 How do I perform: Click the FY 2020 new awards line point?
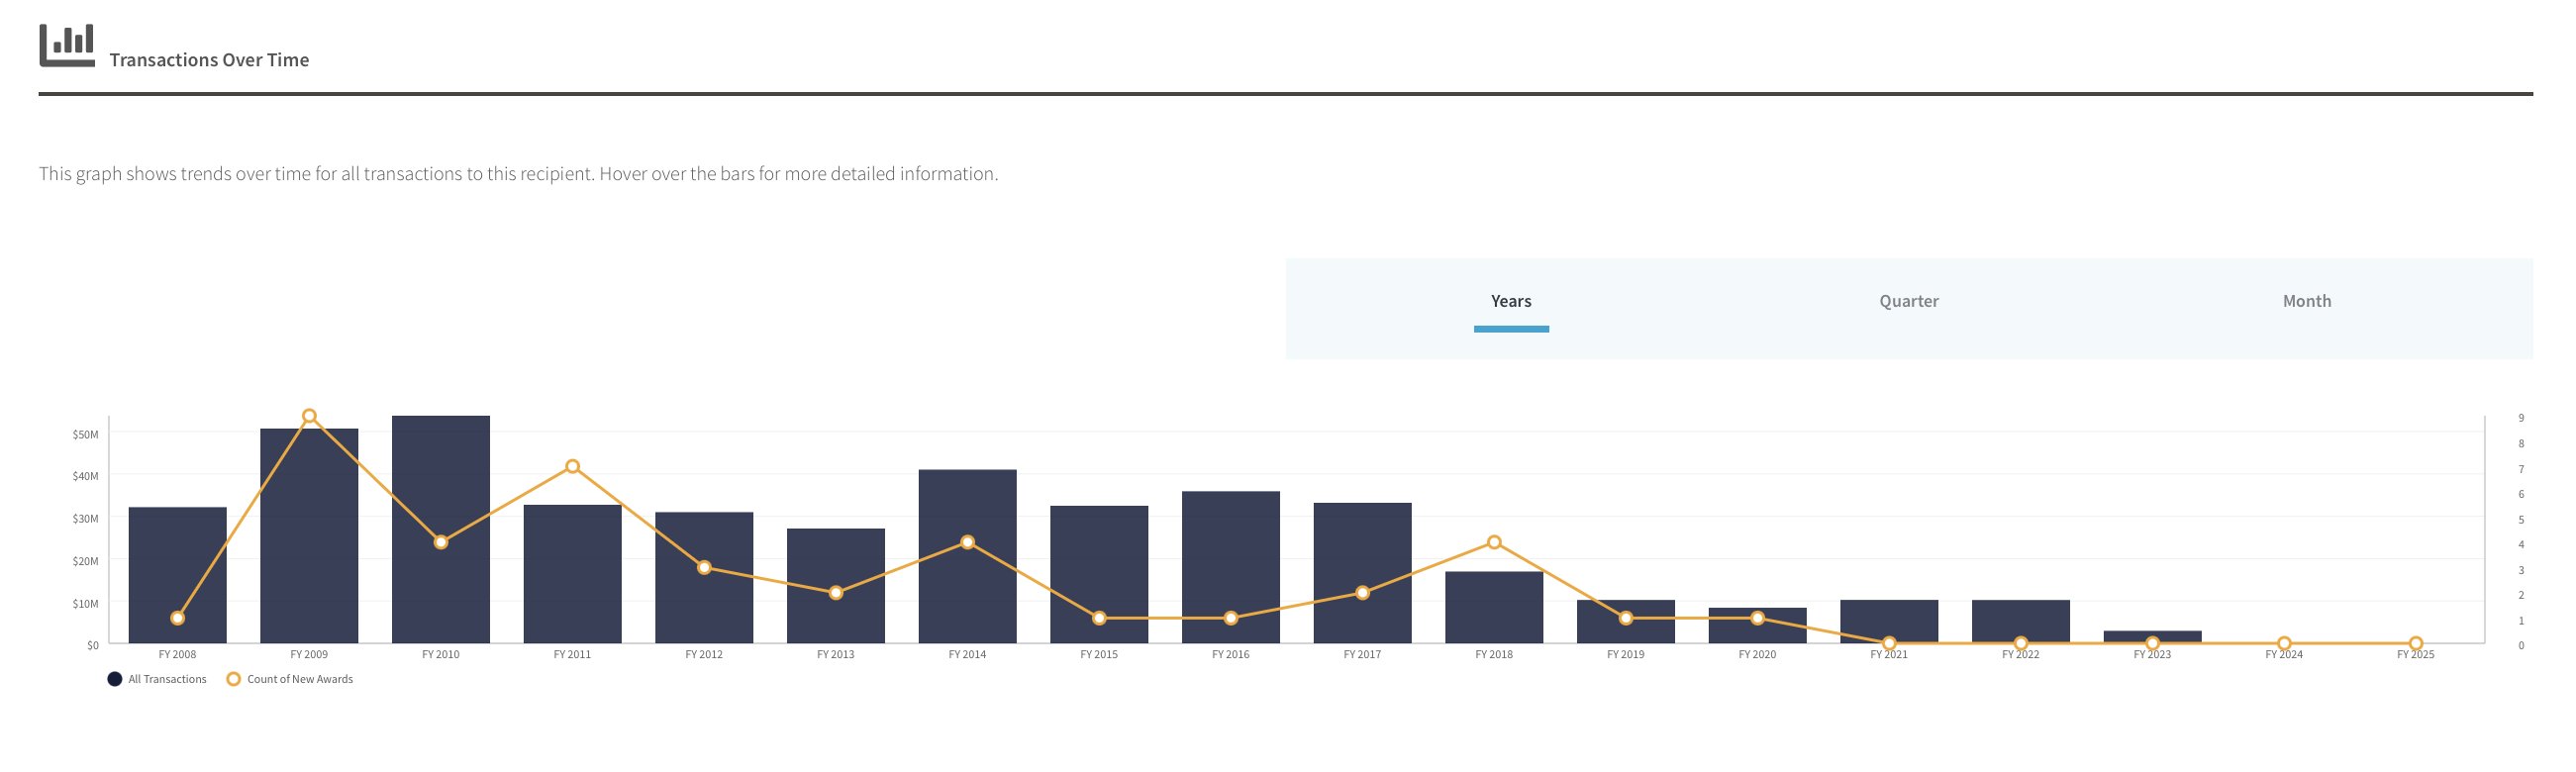[1758, 618]
